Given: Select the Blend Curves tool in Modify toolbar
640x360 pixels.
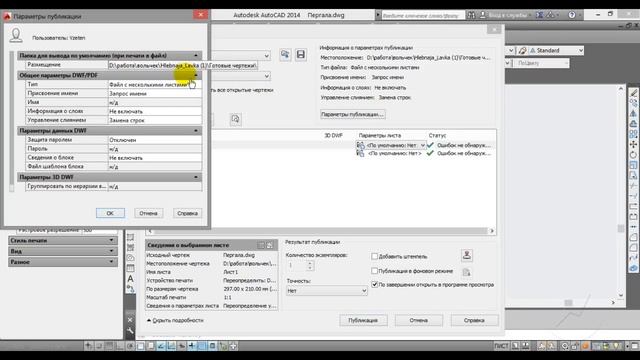Looking at the screenshot, I should tap(633, 258).
